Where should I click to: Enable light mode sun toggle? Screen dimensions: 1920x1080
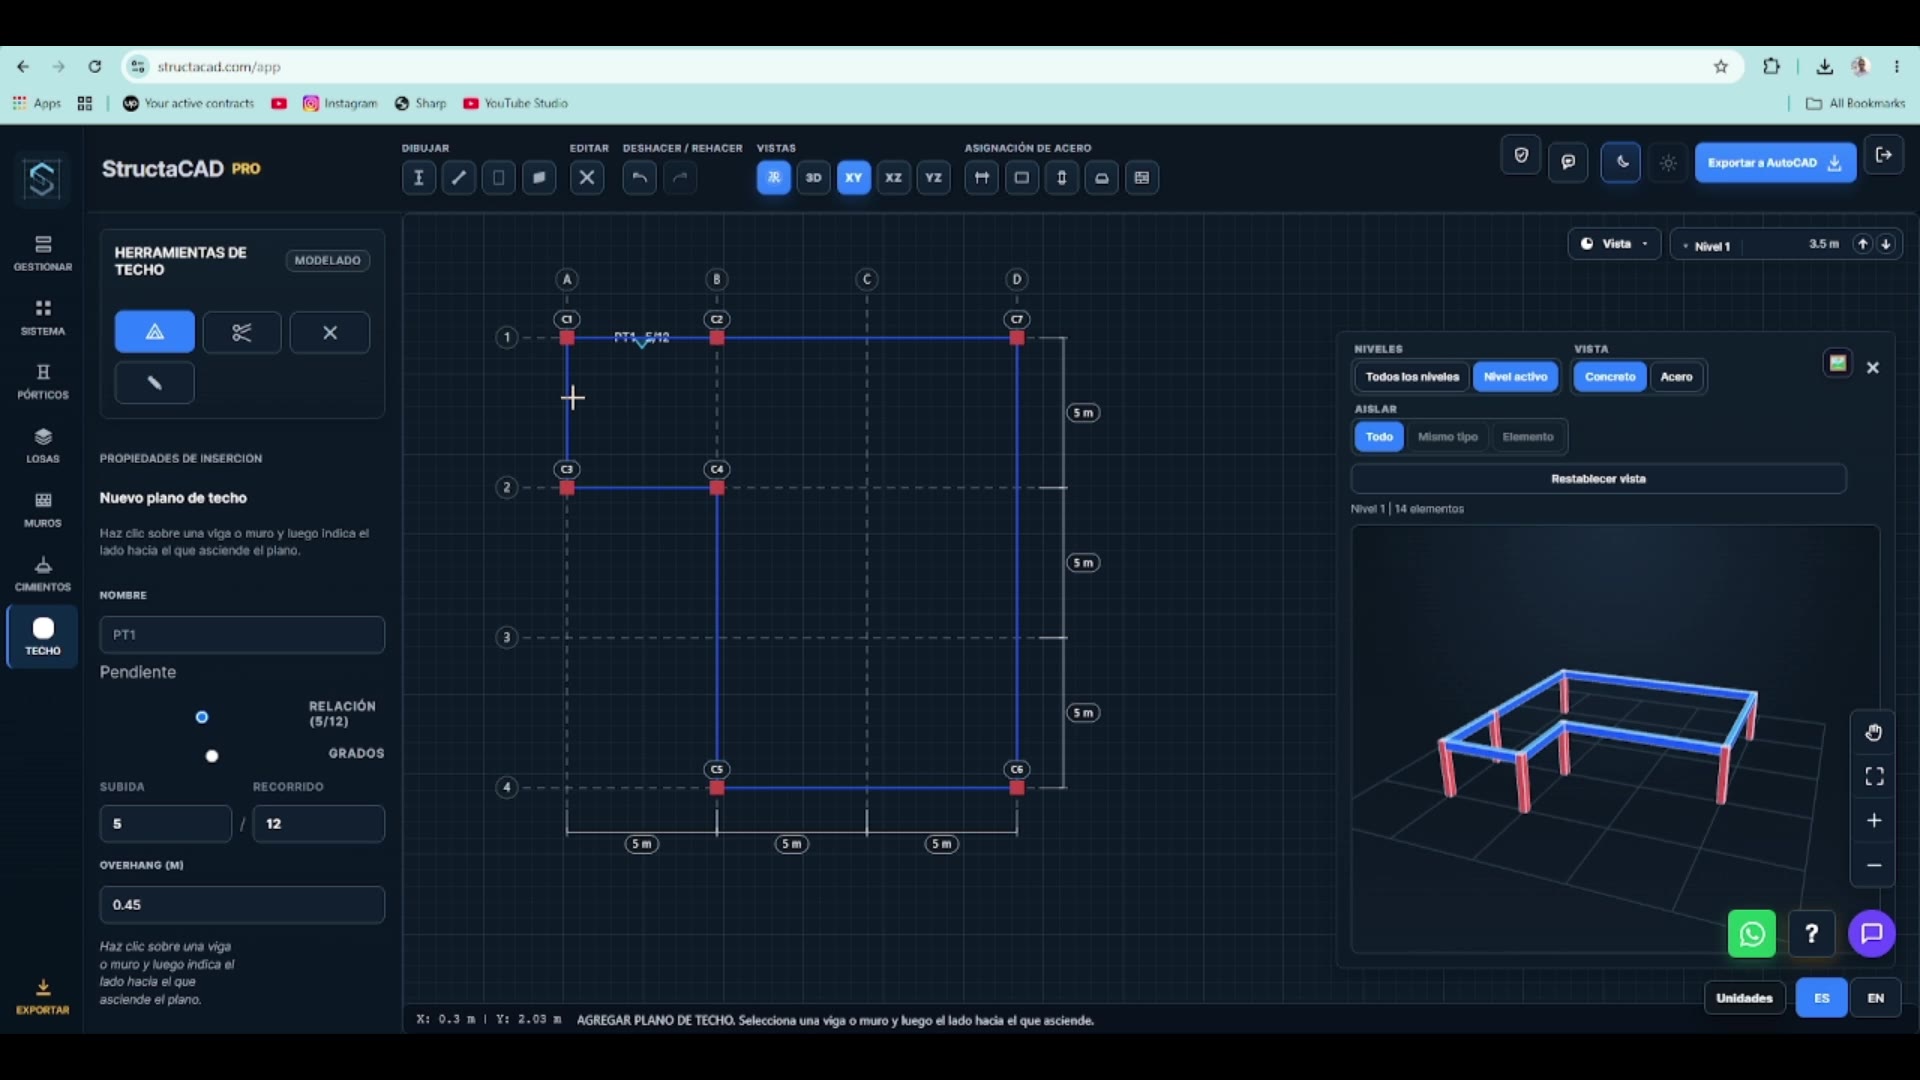point(1668,163)
